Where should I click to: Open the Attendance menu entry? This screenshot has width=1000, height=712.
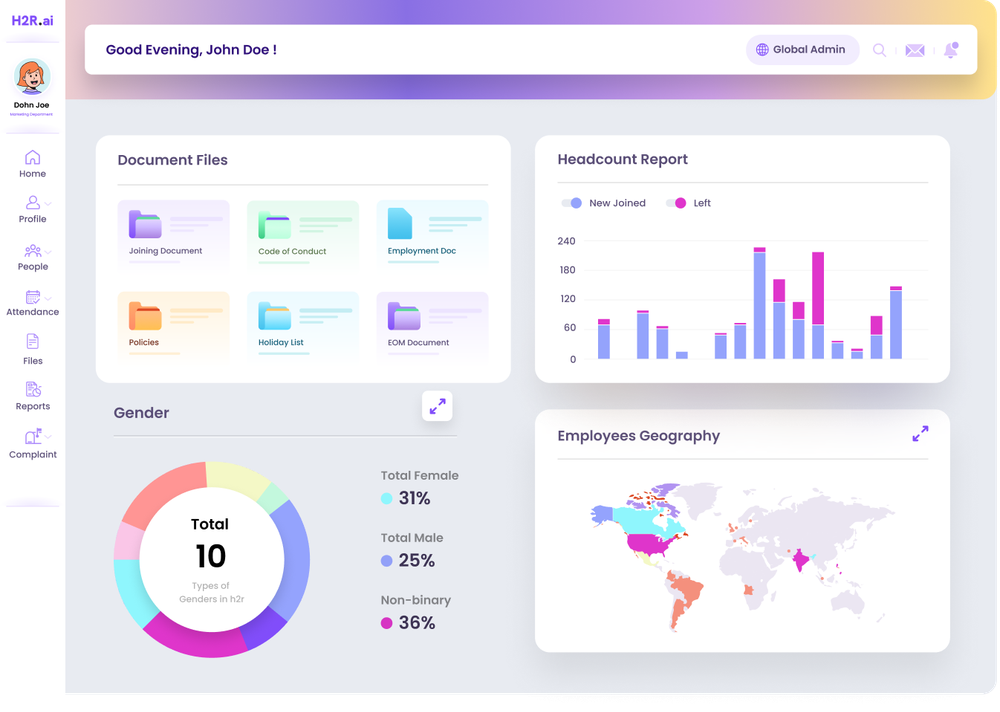click(33, 304)
